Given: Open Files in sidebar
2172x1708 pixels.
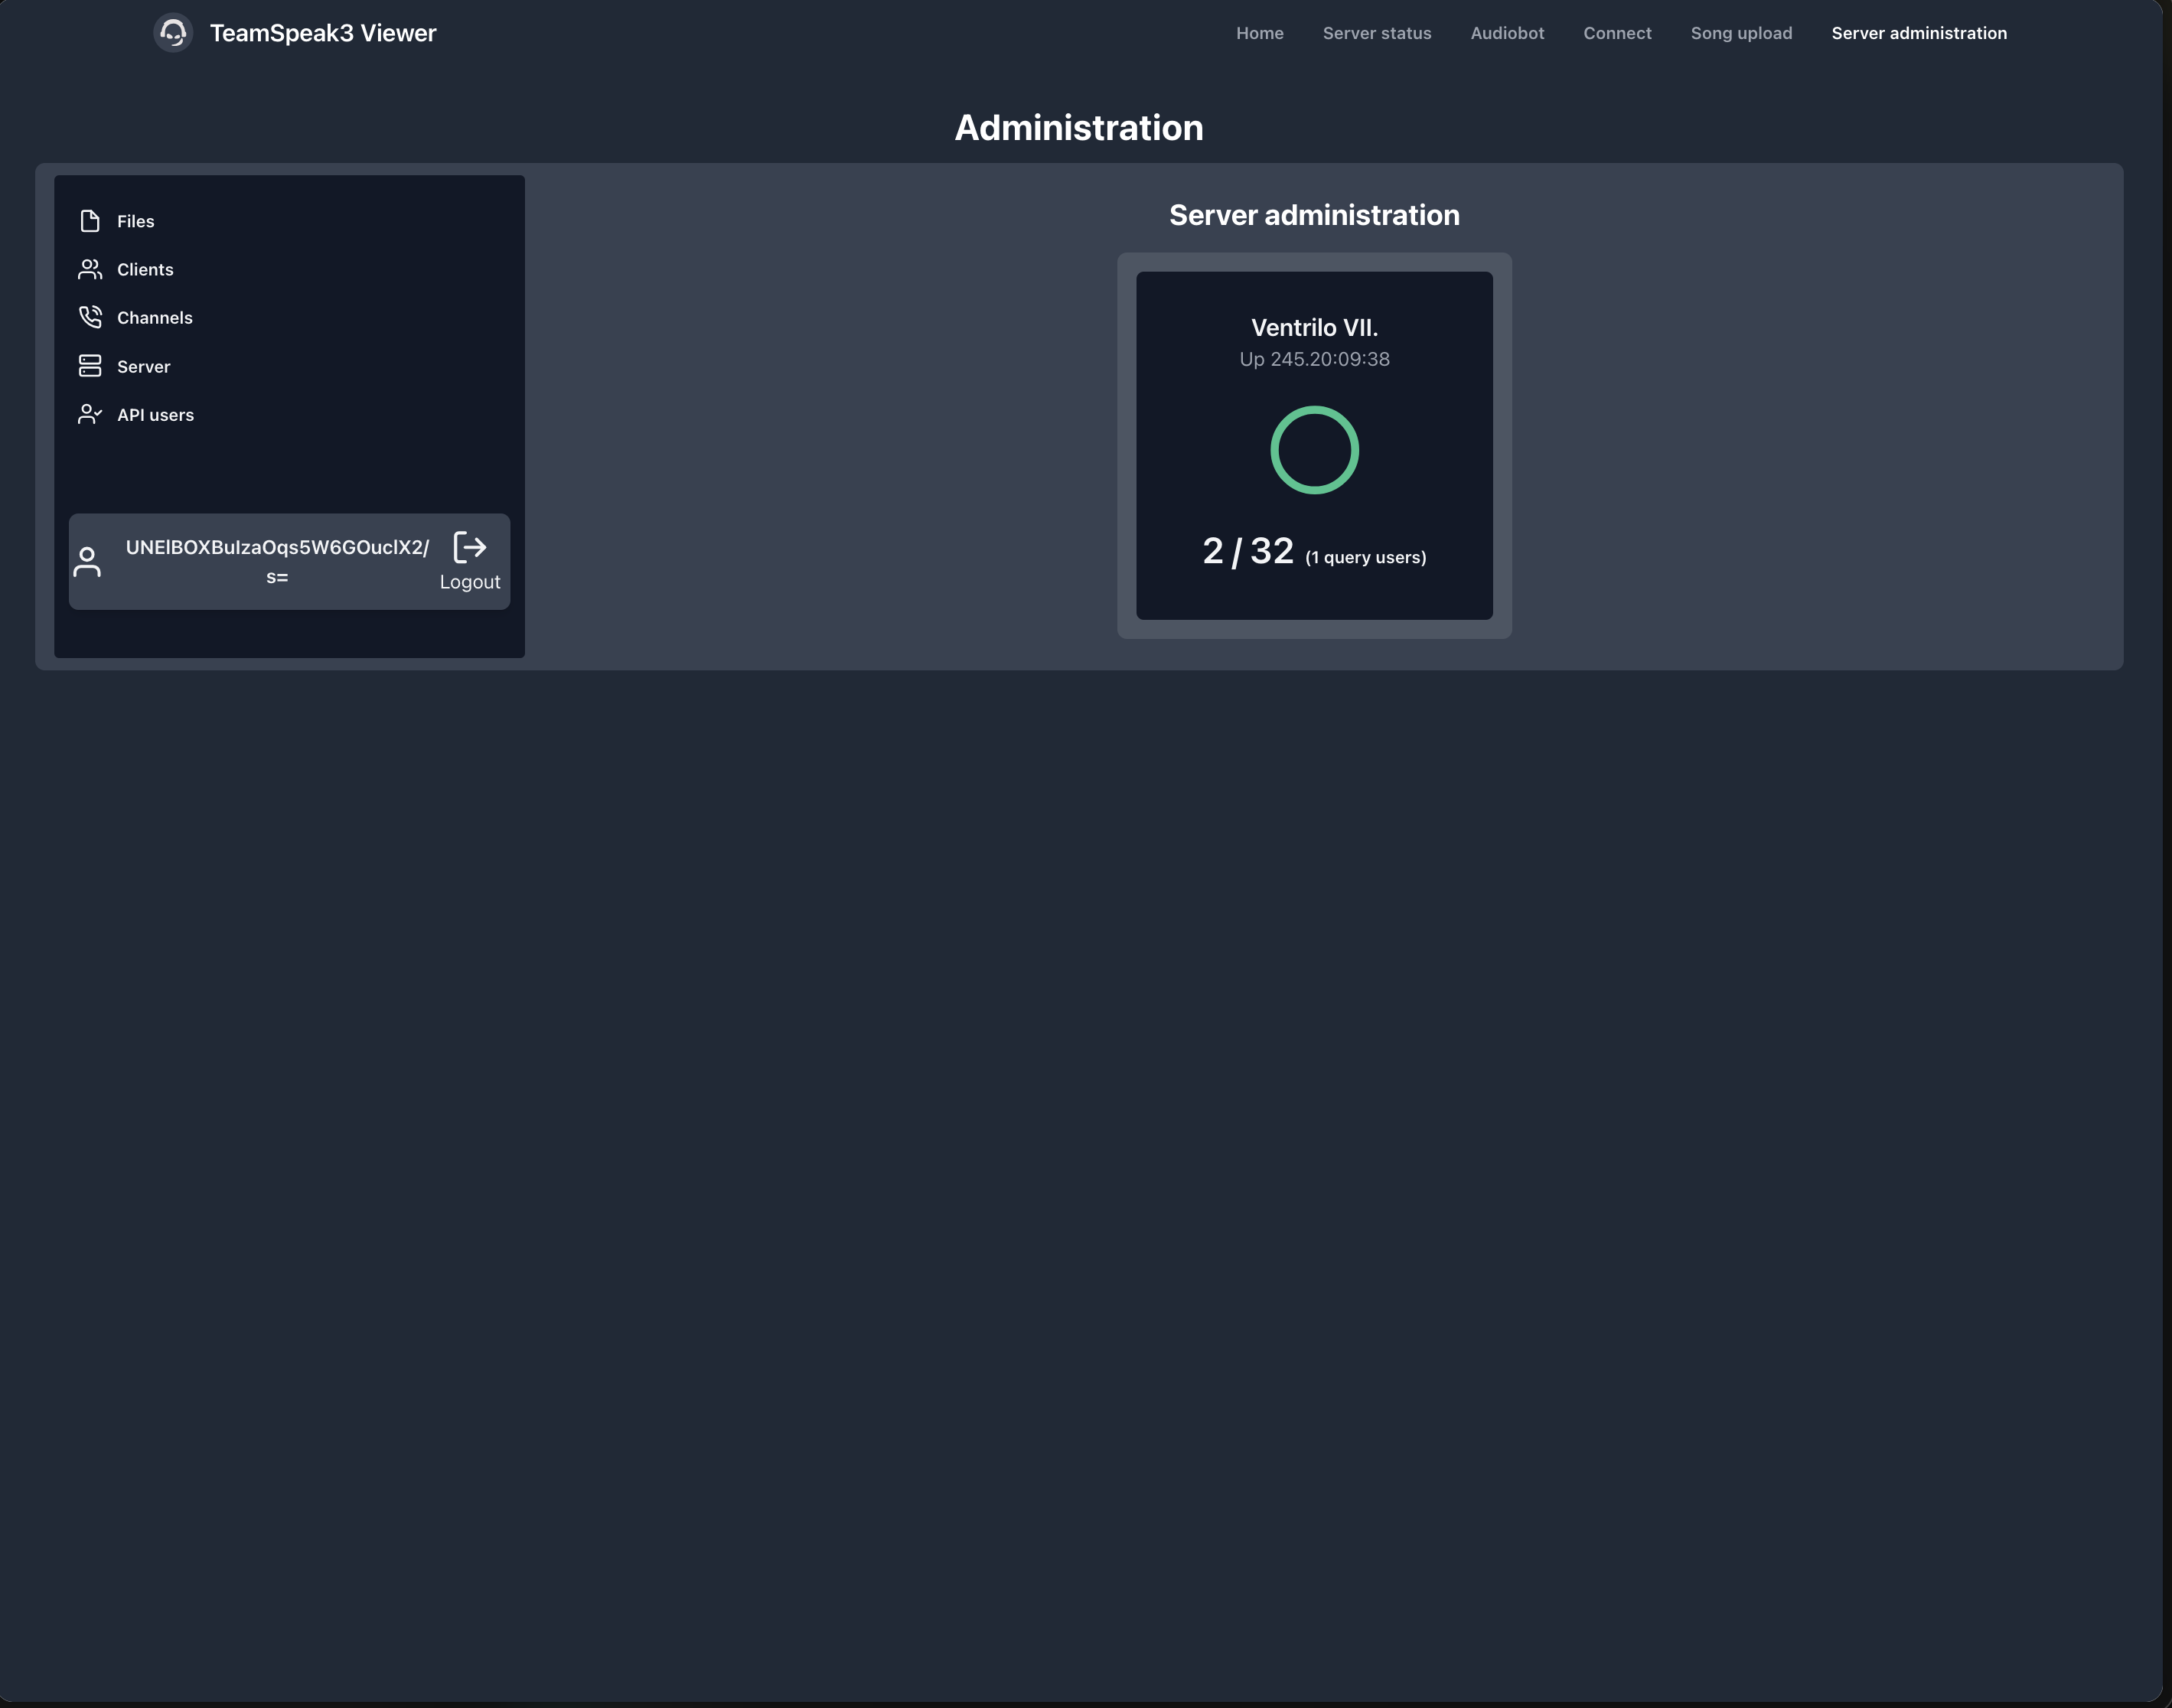Looking at the screenshot, I should click(x=136, y=221).
